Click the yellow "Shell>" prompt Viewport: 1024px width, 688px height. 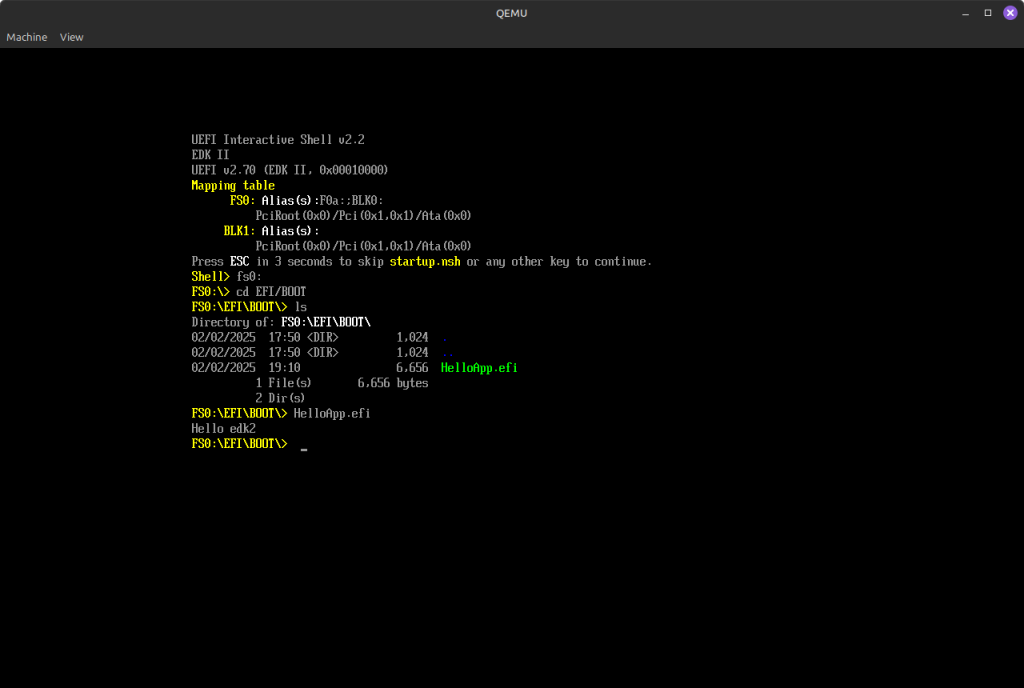(x=210, y=276)
